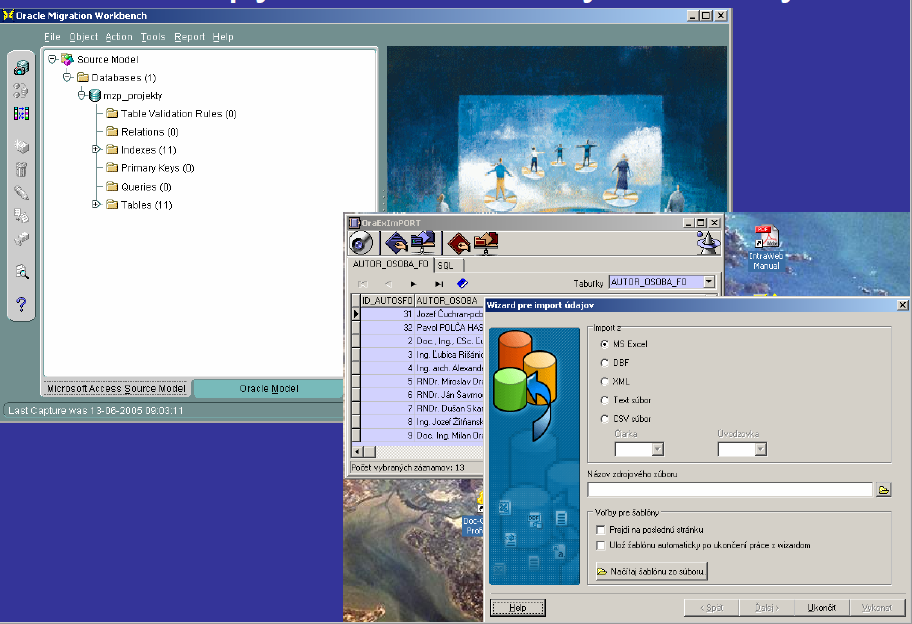
Task: Click the folder browse icon beside source file field
Action: 884,490
